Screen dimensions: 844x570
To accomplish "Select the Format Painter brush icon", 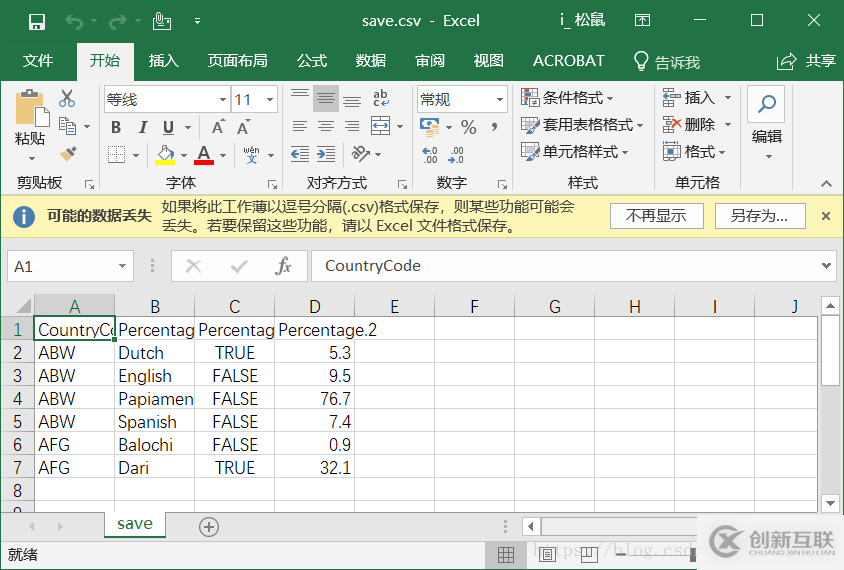I will pyautogui.click(x=67, y=153).
